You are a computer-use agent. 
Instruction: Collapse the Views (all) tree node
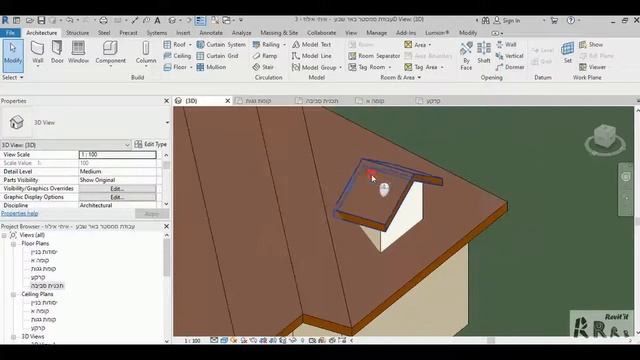pyautogui.click(x=4, y=235)
